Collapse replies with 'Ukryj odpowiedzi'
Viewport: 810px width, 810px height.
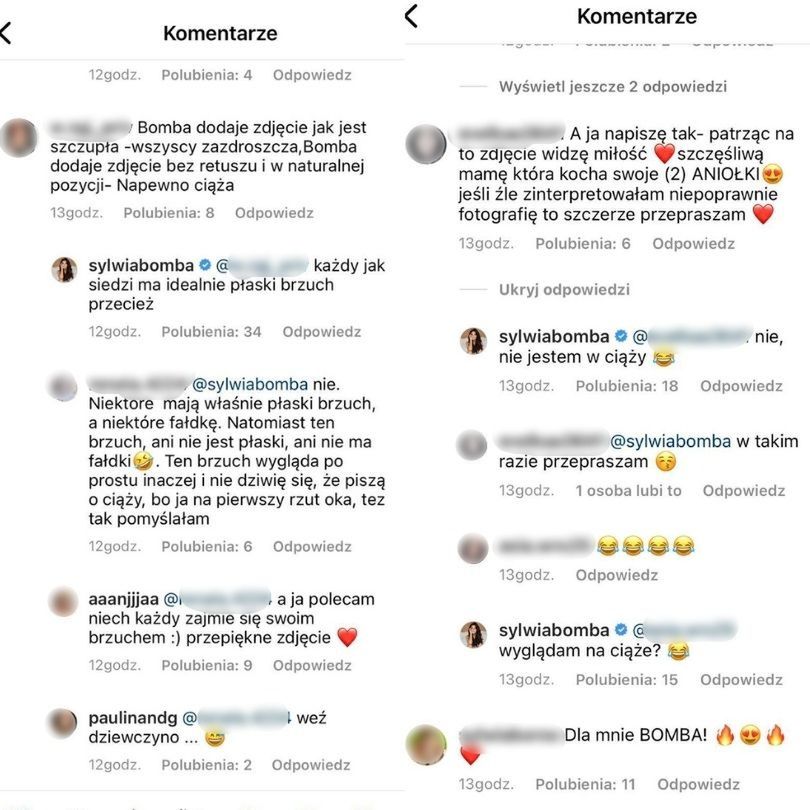click(x=564, y=290)
